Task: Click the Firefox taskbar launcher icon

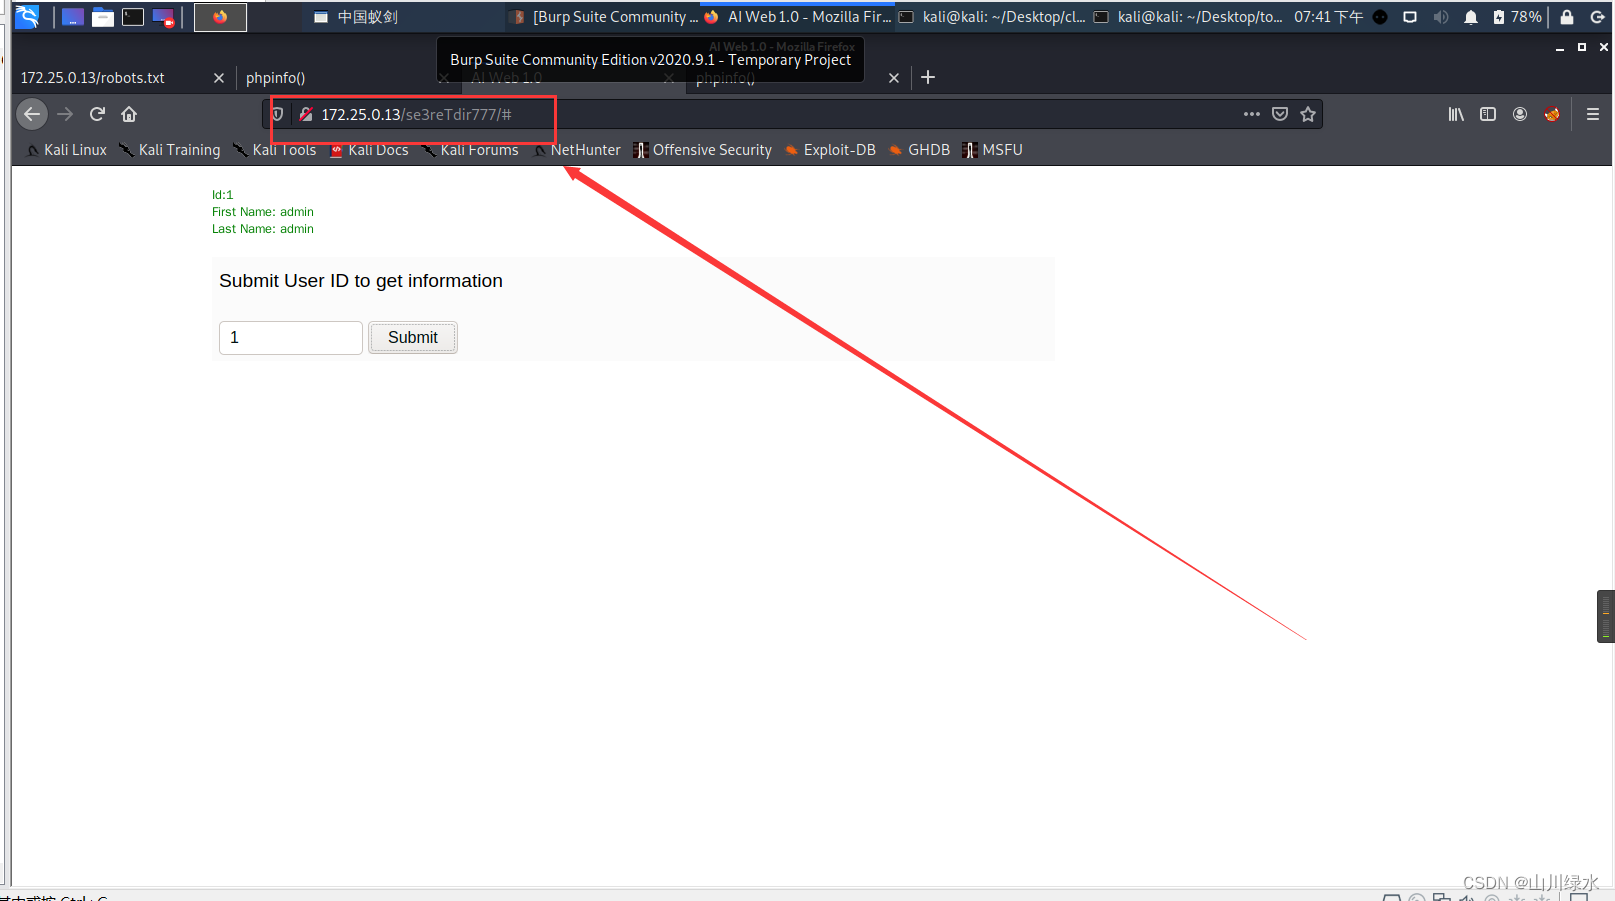Action: [220, 17]
